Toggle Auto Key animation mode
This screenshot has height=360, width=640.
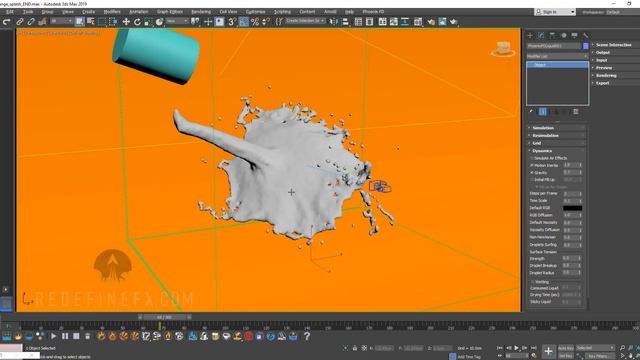coord(565,348)
